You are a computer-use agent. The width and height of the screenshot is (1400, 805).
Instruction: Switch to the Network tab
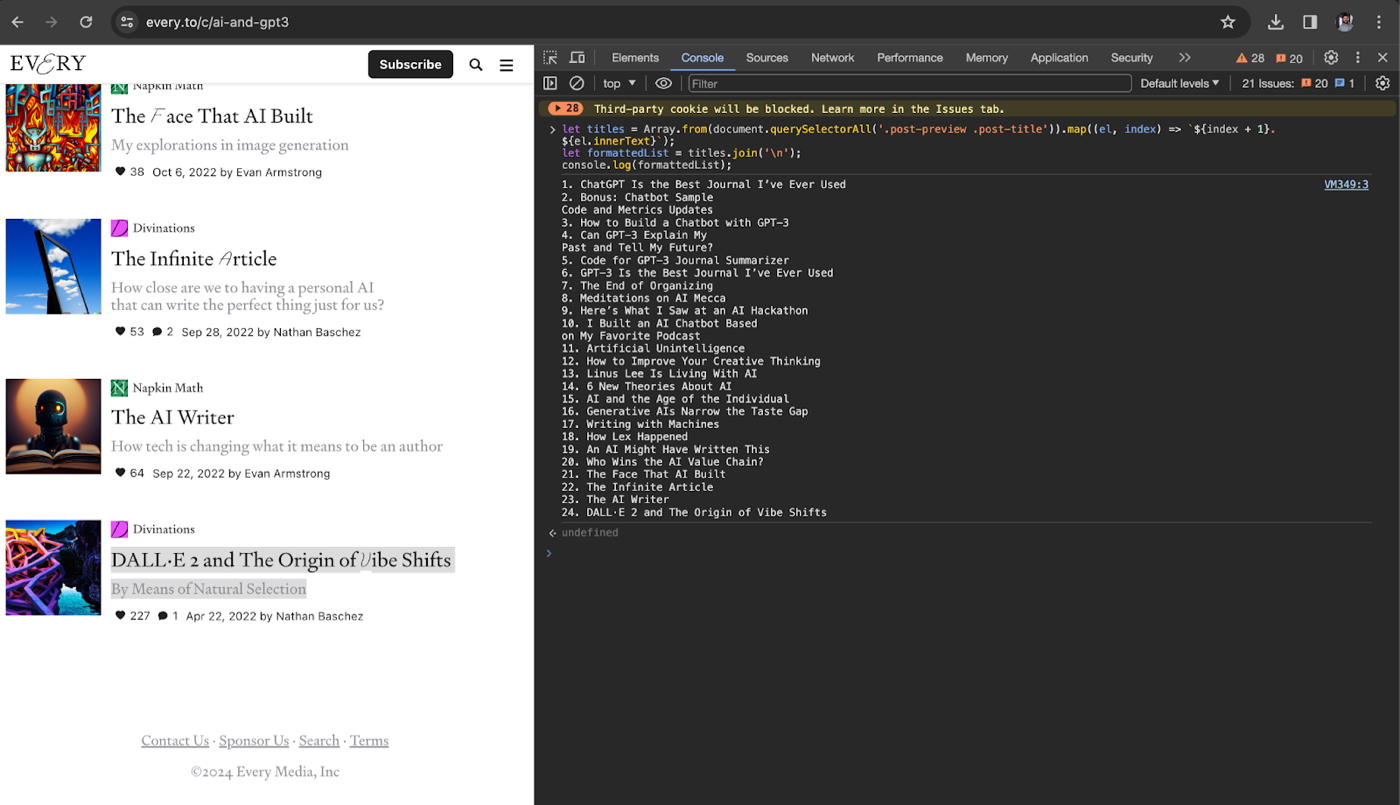pyautogui.click(x=832, y=58)
